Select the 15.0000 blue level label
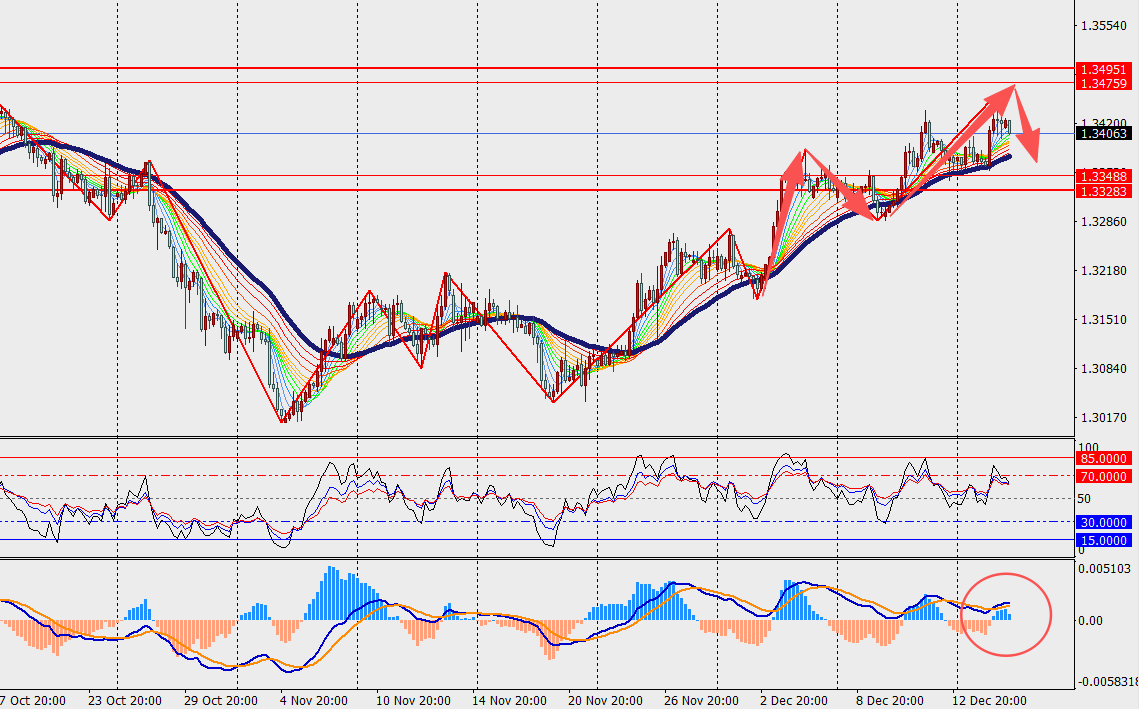Viewport: 1139px width, 709px height. click(x=1105, y=540)
